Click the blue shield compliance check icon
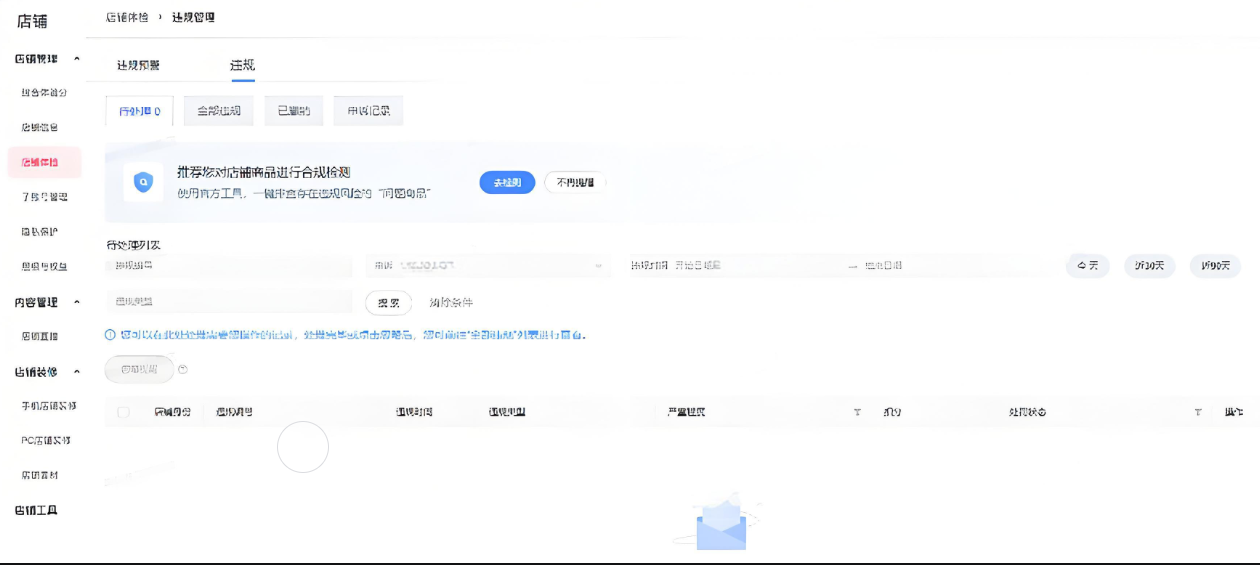1260x565 pixels. click(143, 183)
